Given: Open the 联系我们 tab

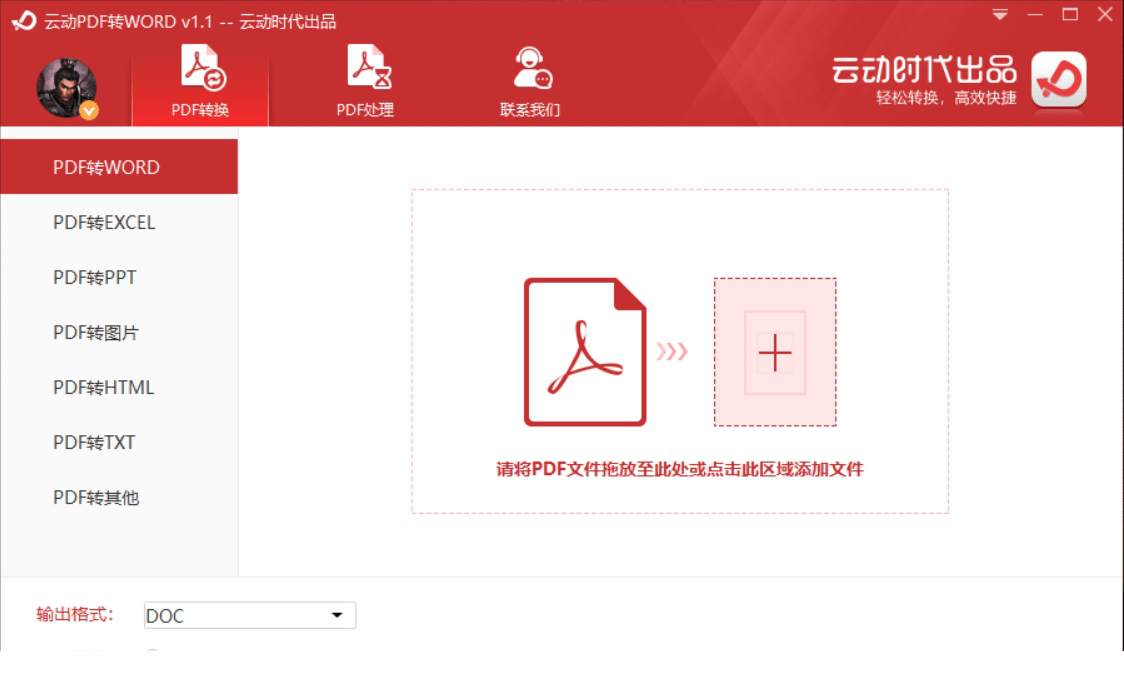Looking at the screenshot, I should coord(531,82).
